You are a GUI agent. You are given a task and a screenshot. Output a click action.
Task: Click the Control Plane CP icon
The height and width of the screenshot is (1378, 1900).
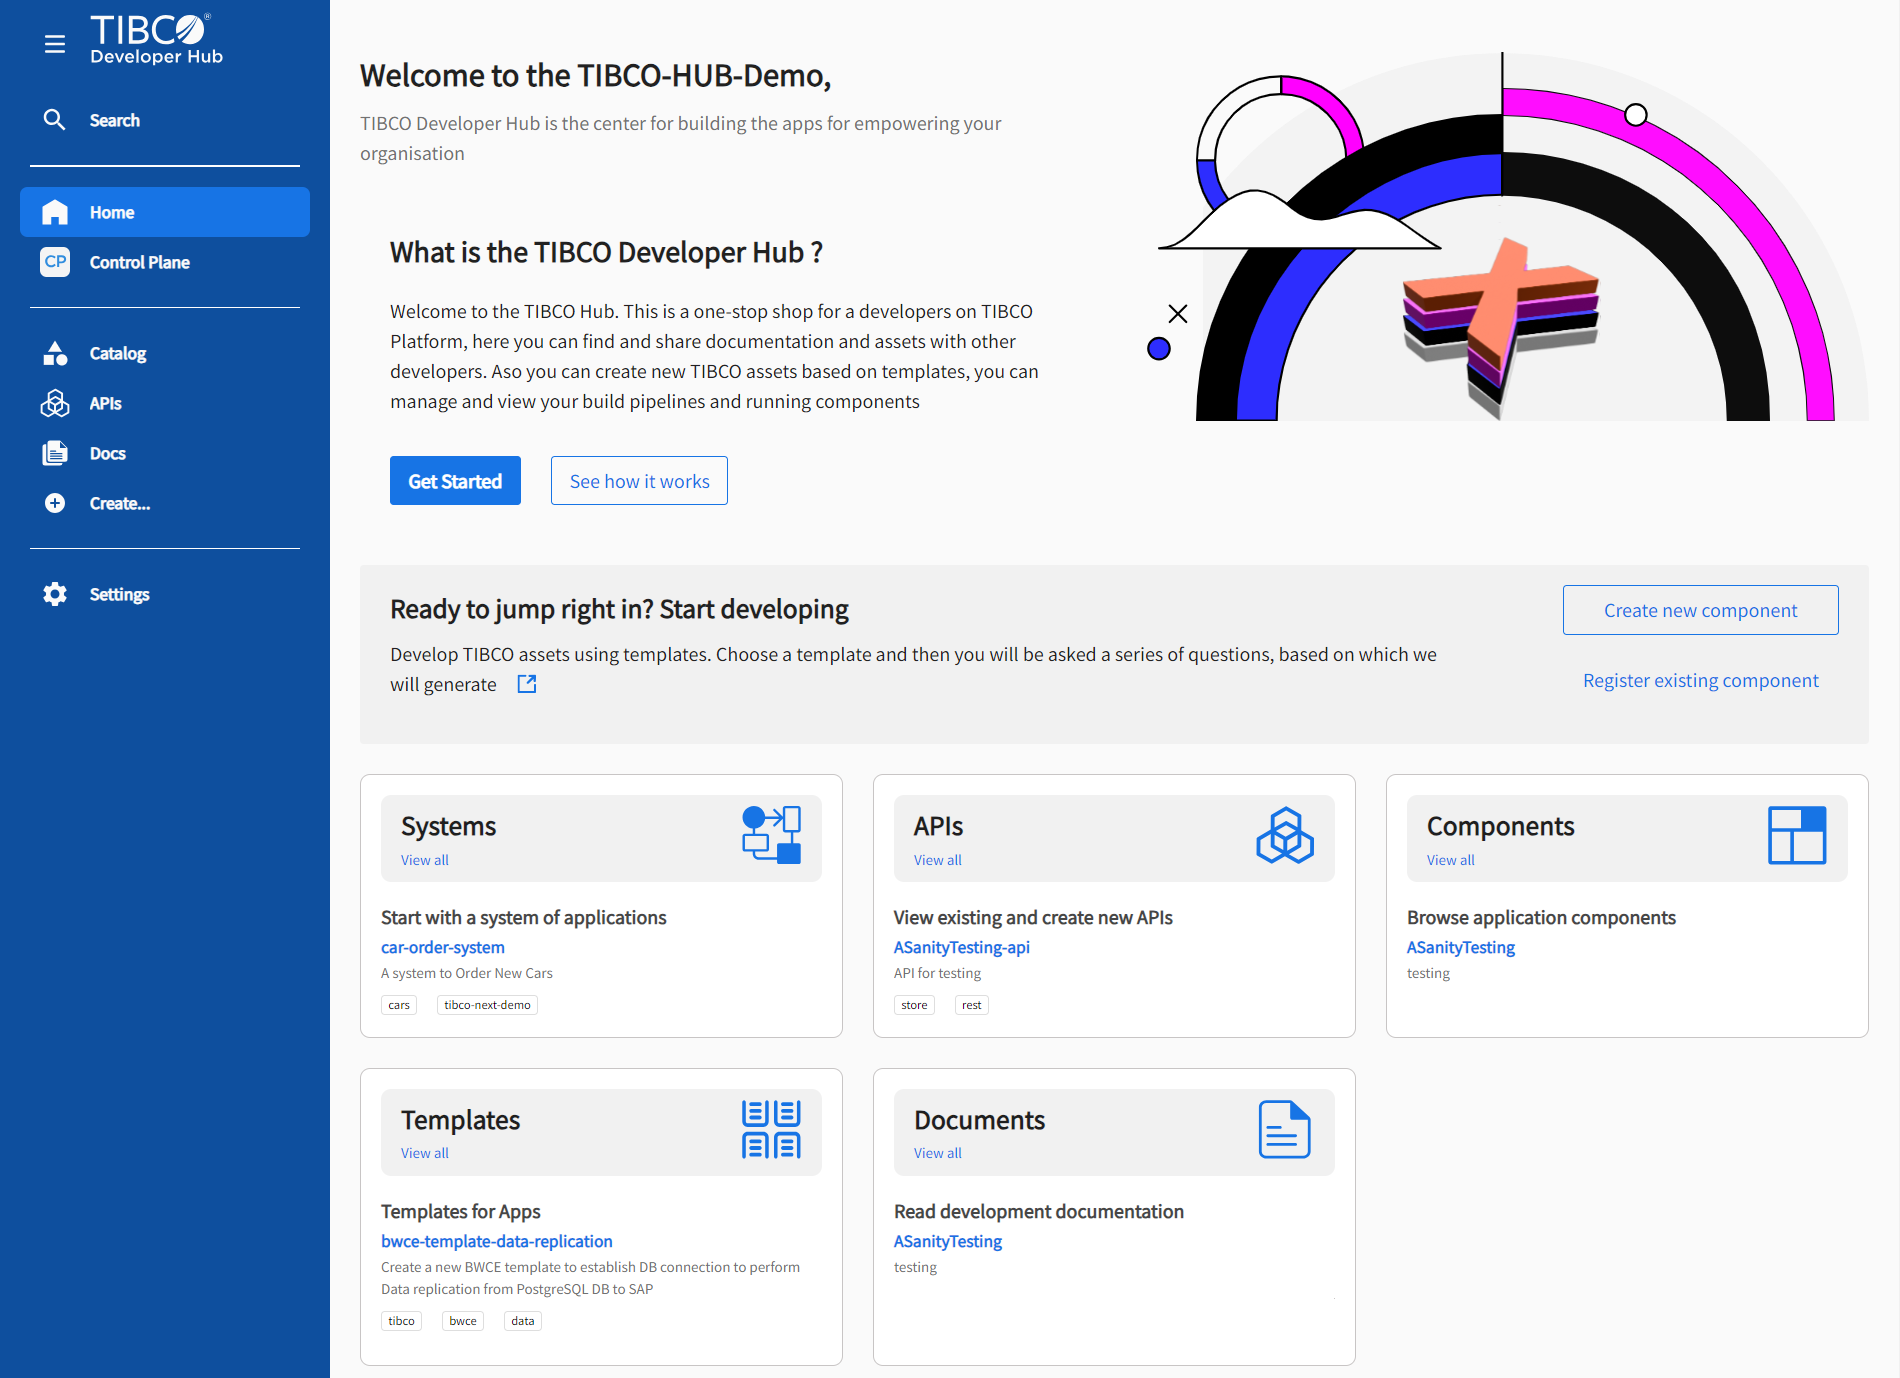coord(55,262)
